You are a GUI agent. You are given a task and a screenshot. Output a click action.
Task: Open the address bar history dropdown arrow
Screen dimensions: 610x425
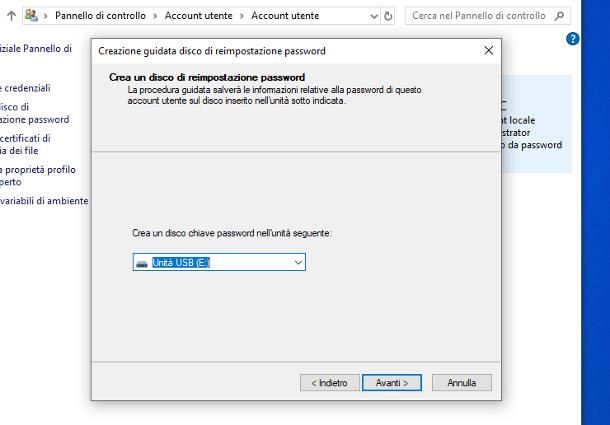click(374, 16)
